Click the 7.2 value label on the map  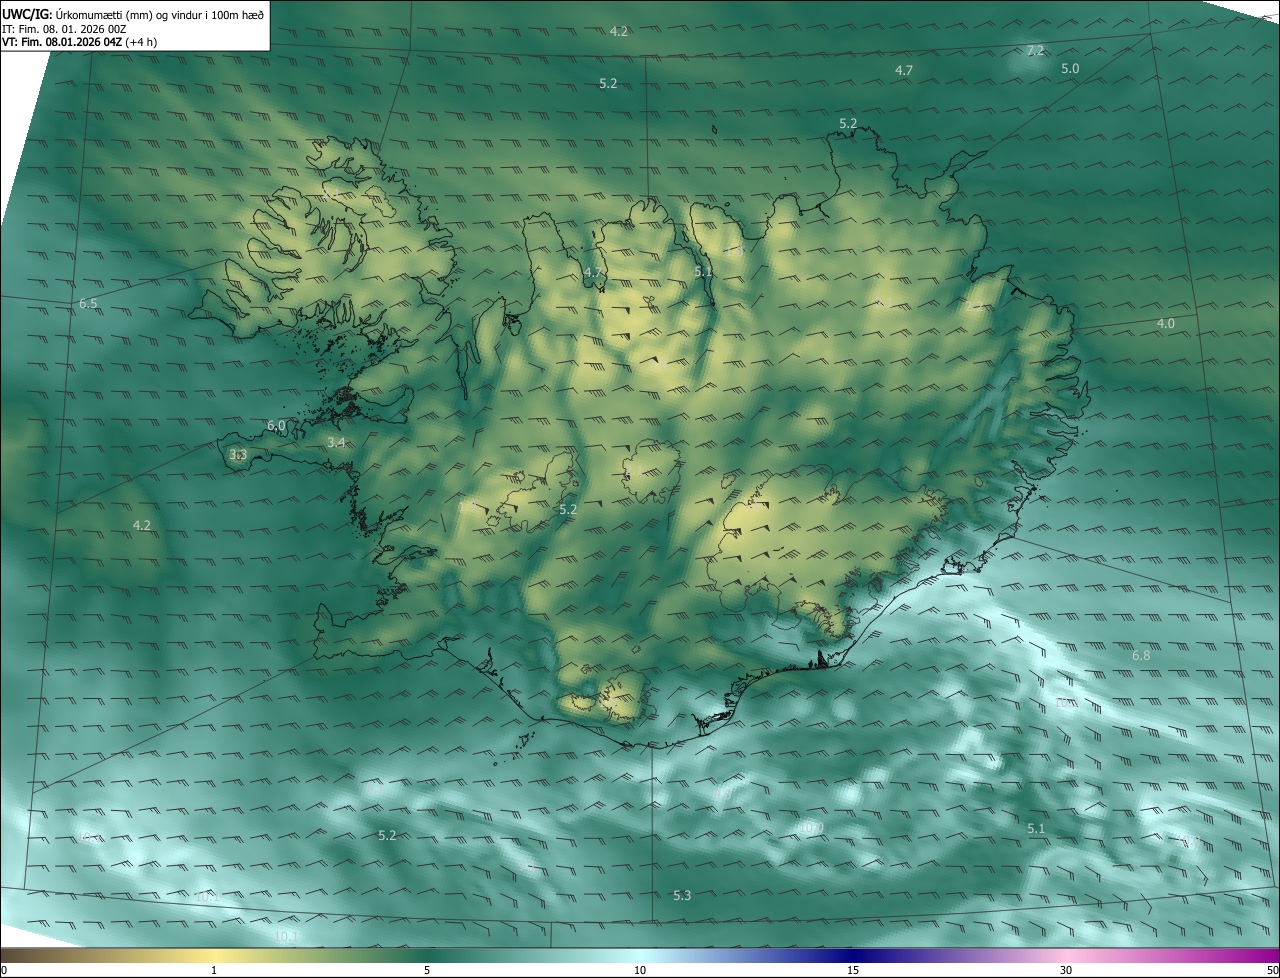pos(1035,51)
